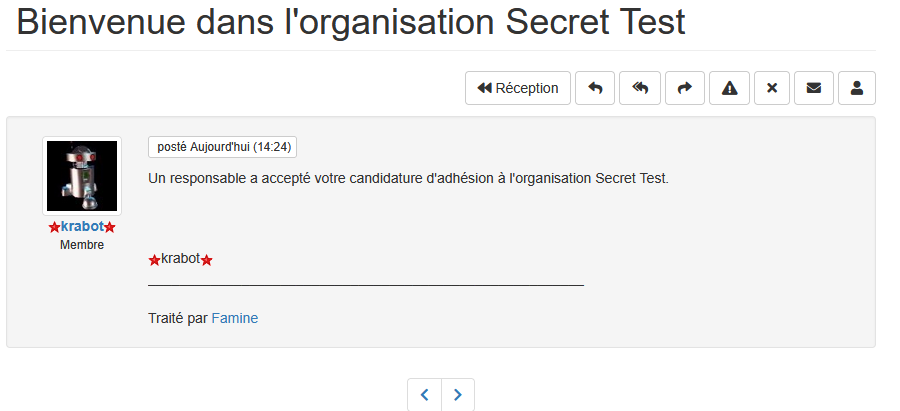Image resolution: width=900 pixels, height=411 pixels.
Task: Click the envelope icon button
Action: coord(814,88)
